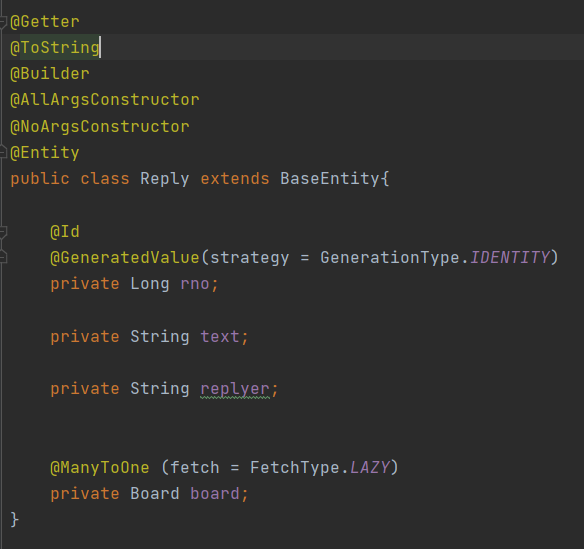The height and width of the screenshot is (549, 584).
Task: Click the Board type name
Action: coord(155,494)
